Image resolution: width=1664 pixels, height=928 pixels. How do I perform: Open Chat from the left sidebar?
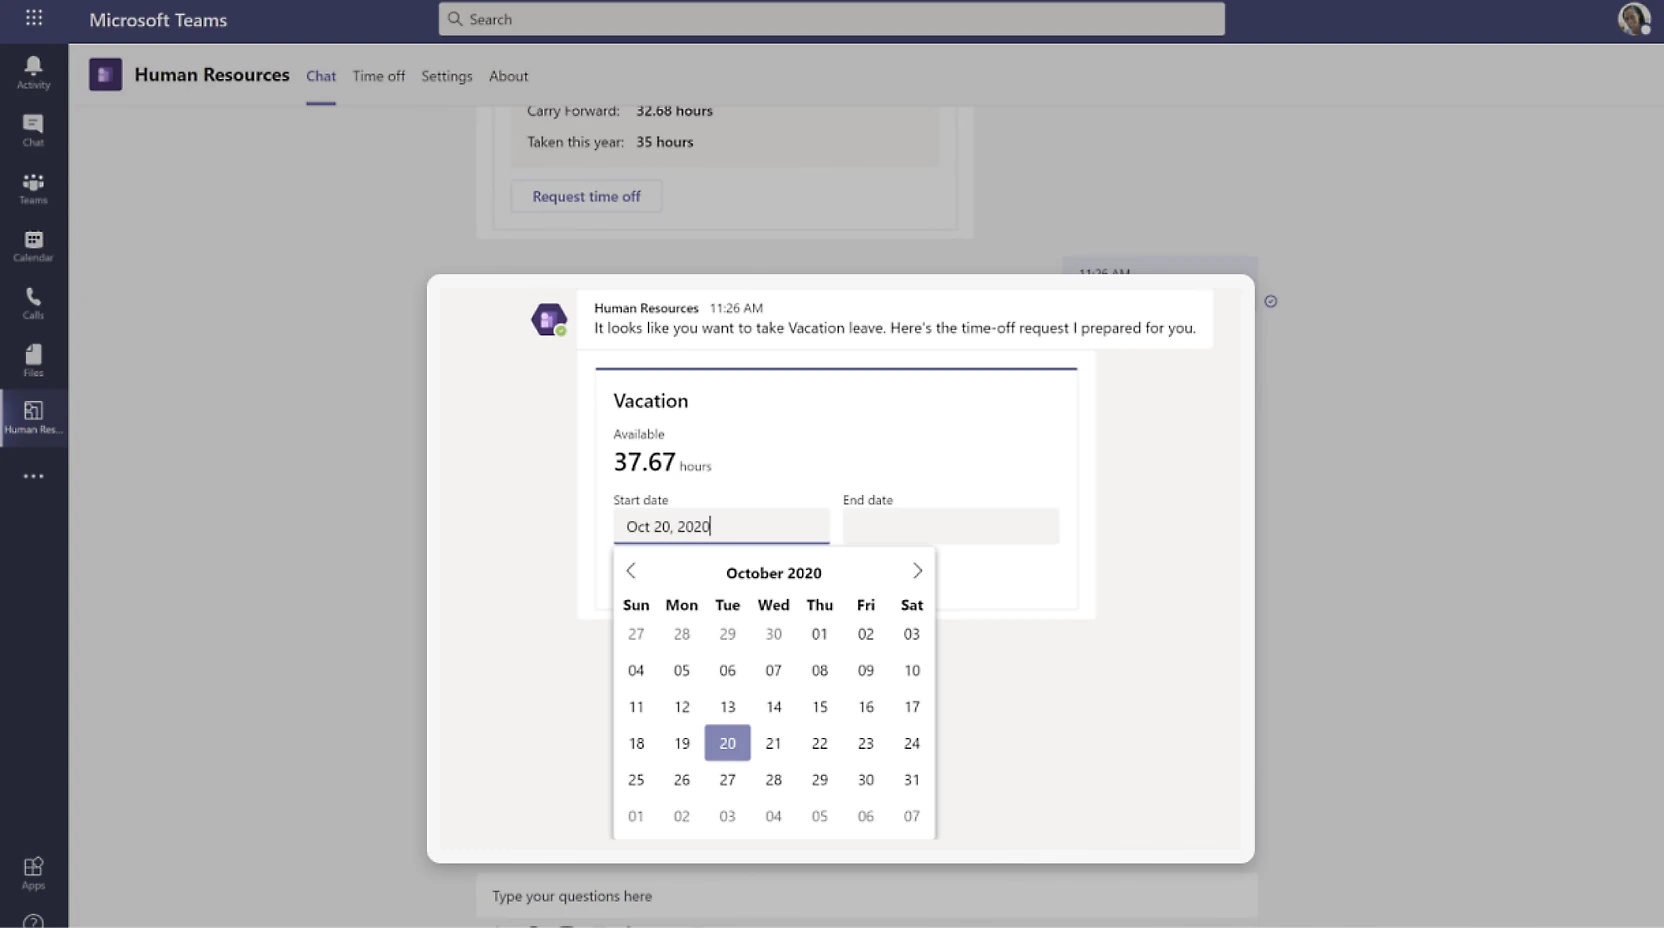pyautogui.click(x=33, y=130)
